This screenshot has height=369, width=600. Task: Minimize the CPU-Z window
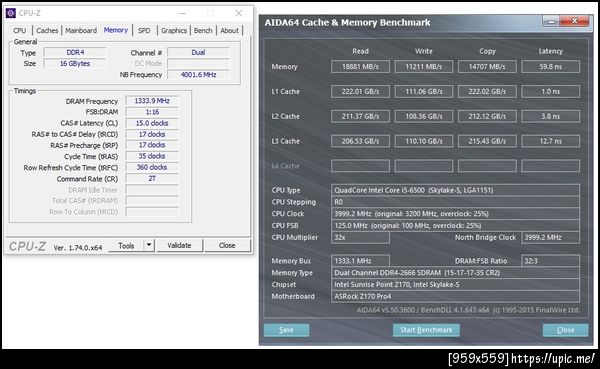coord(183,13)
